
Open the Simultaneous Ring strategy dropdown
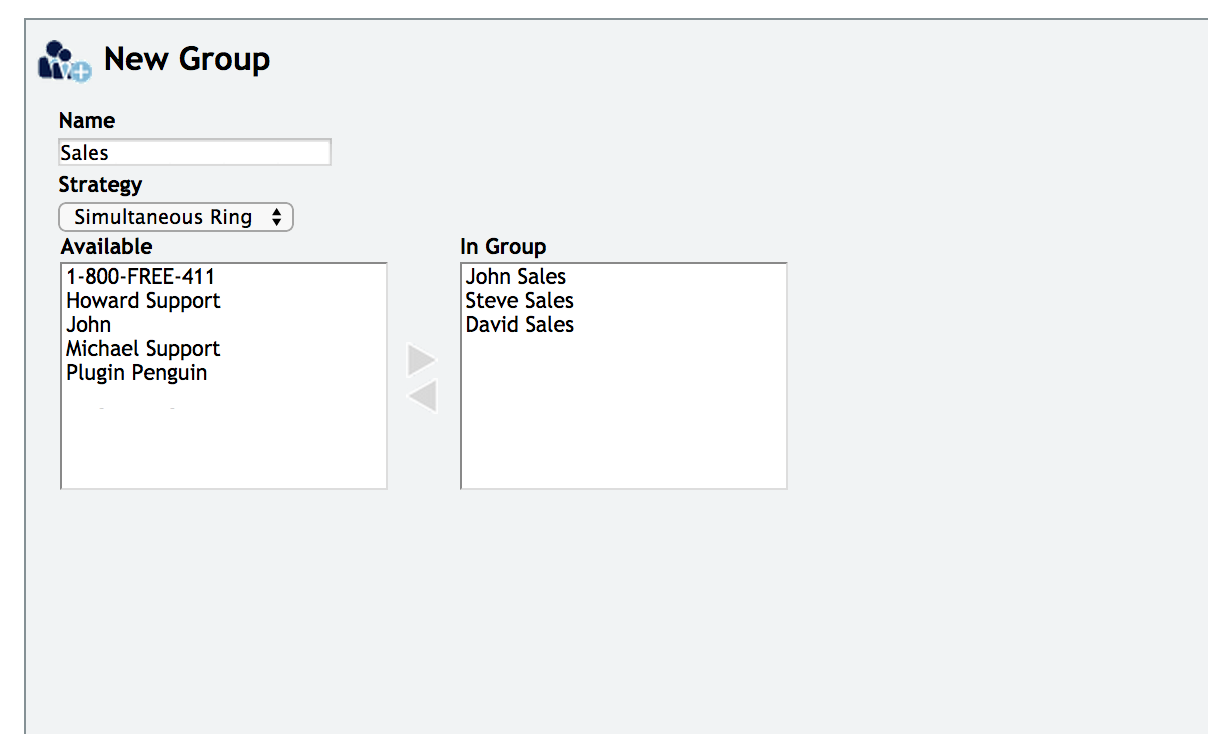click(176, 217)
